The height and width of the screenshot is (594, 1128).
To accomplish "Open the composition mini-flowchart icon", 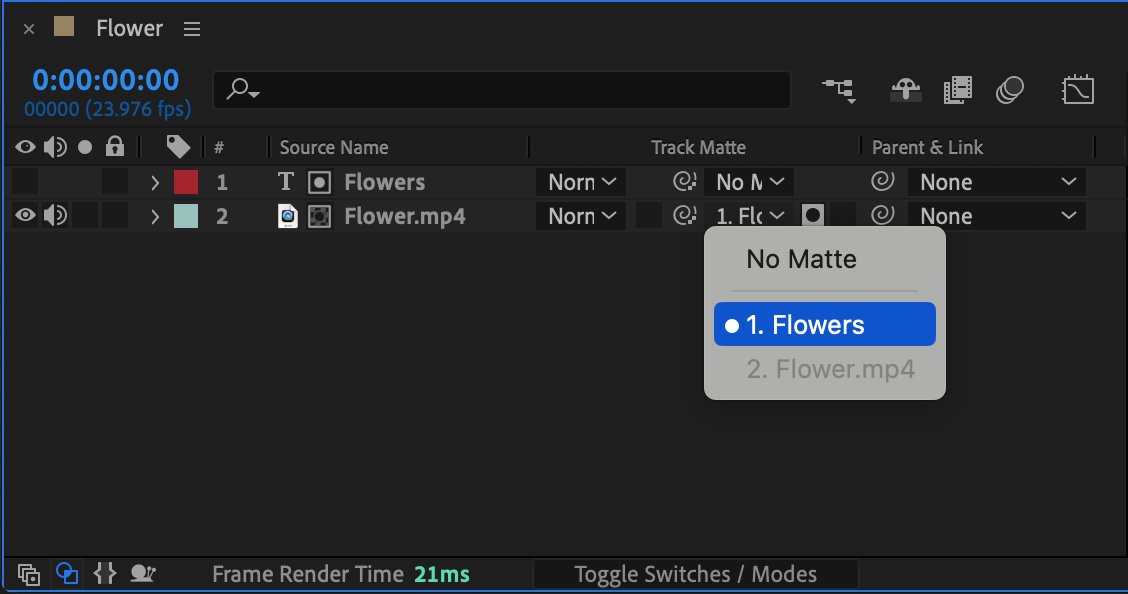I will [x=838, y=91].
